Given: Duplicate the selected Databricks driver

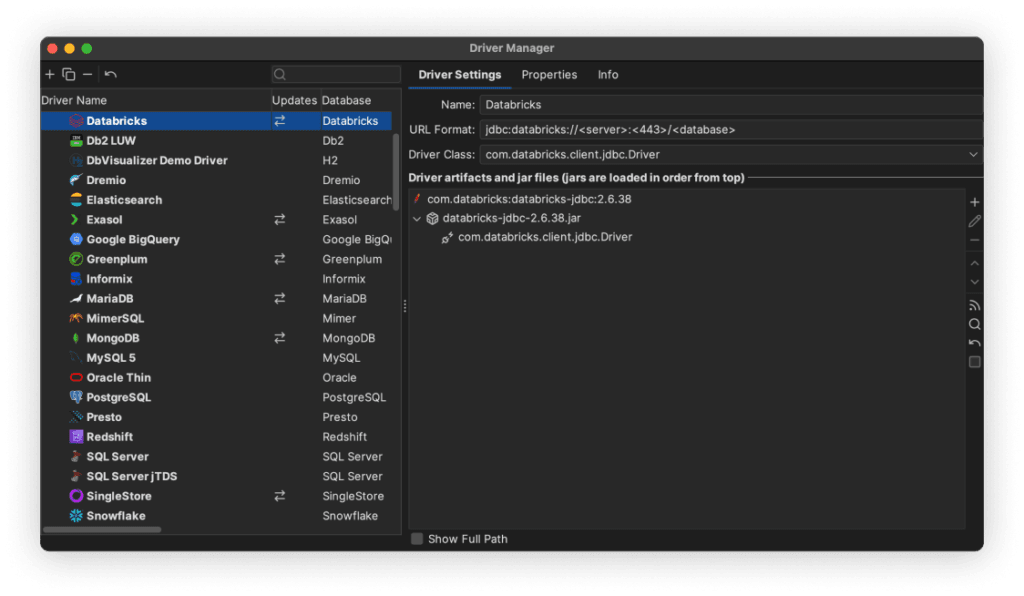Looking at the screenshot, I should pyautogui.click(x=68, y=74).
